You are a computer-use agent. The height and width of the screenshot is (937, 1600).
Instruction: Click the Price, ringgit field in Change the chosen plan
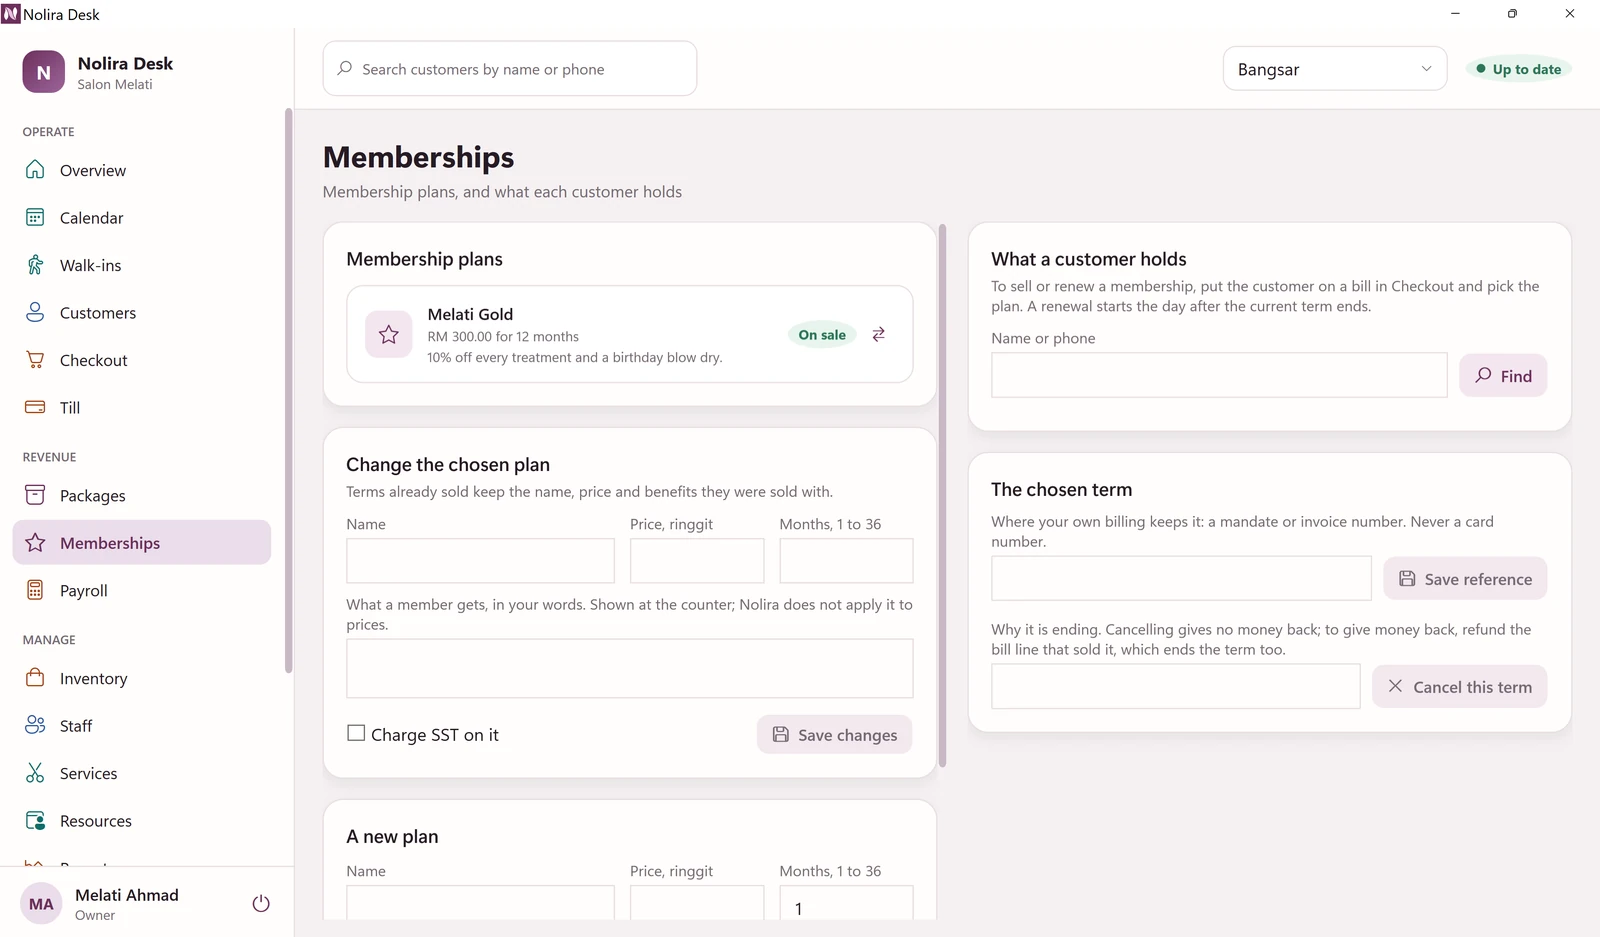pyautogui.click(x=697, y=561)
